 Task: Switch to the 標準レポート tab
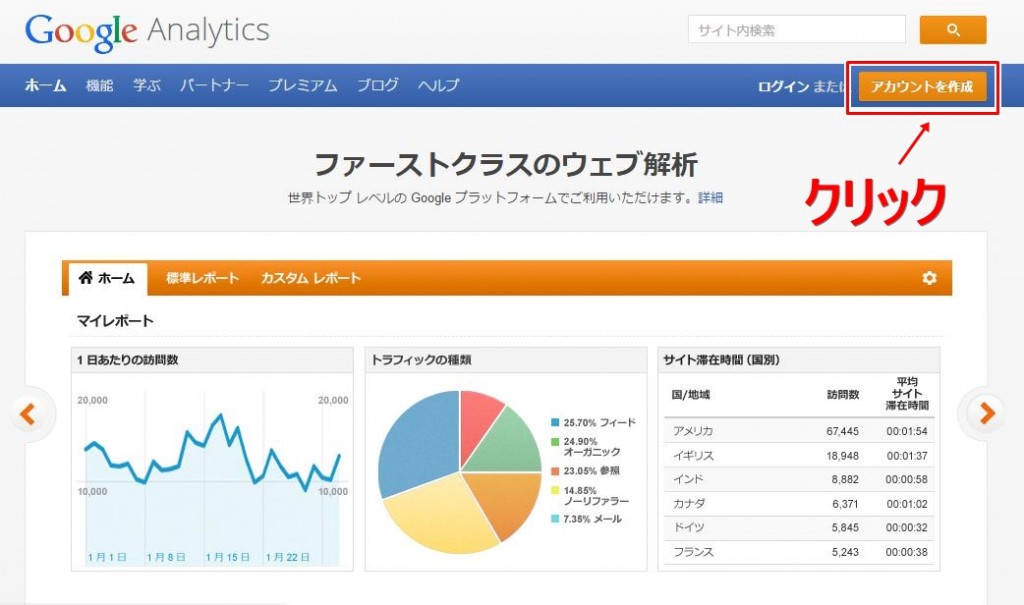[x=202, y=278]
